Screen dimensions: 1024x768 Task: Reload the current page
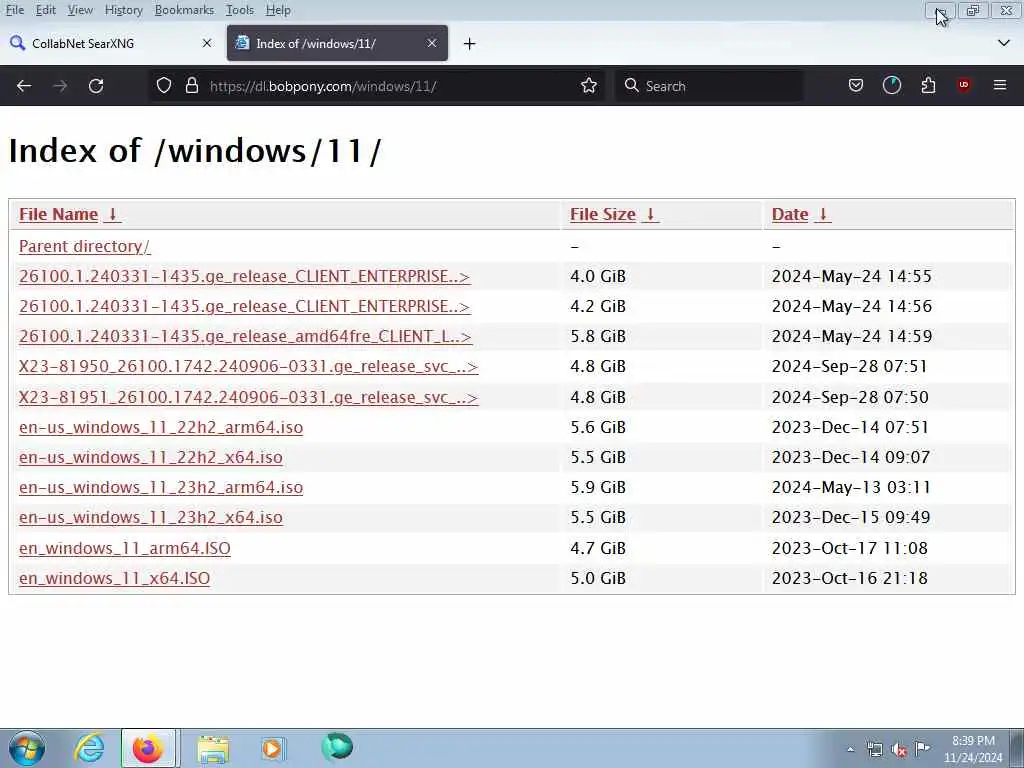(96, 86)
